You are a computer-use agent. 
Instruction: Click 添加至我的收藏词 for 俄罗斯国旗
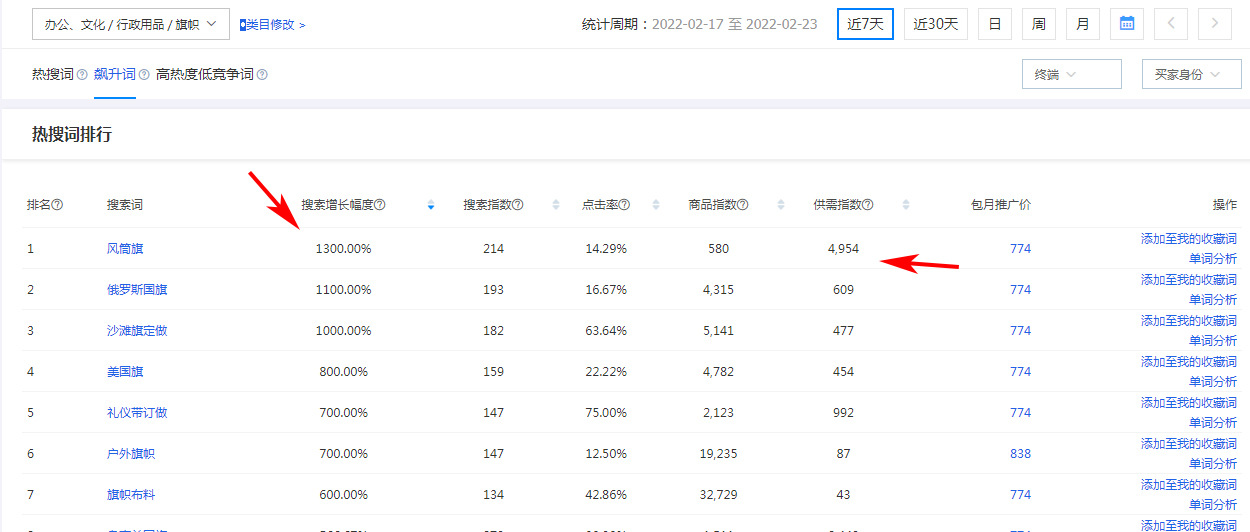(1189, 280)
